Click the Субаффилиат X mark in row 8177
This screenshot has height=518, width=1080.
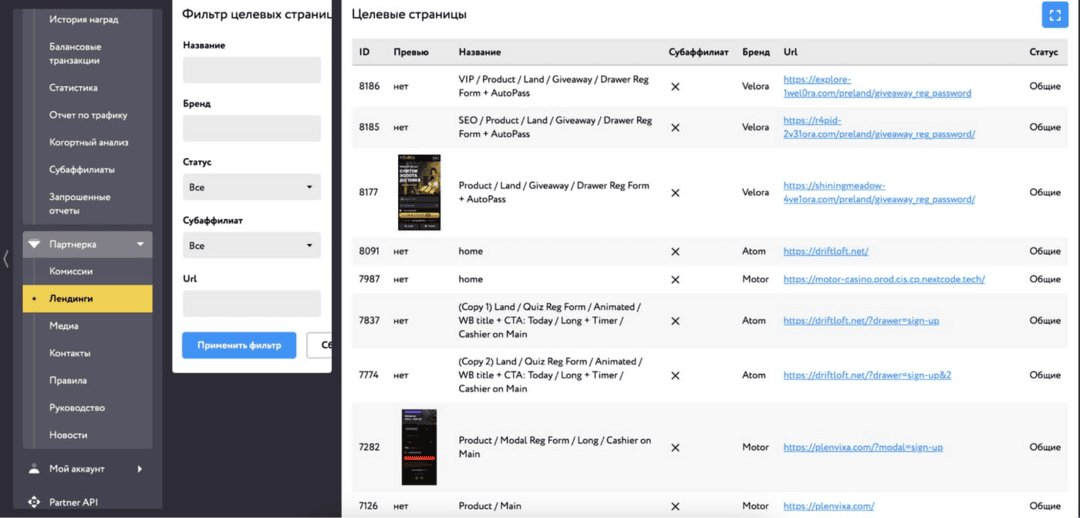[675, 192]
